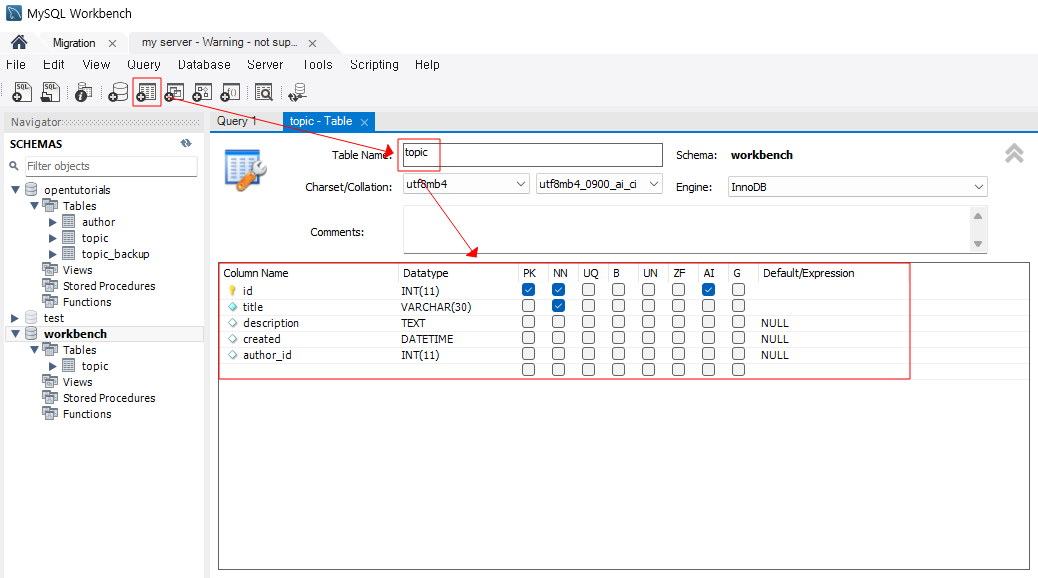Click the DATETIME datatype cell
The image size is (1038, 578).
point(427,339)
